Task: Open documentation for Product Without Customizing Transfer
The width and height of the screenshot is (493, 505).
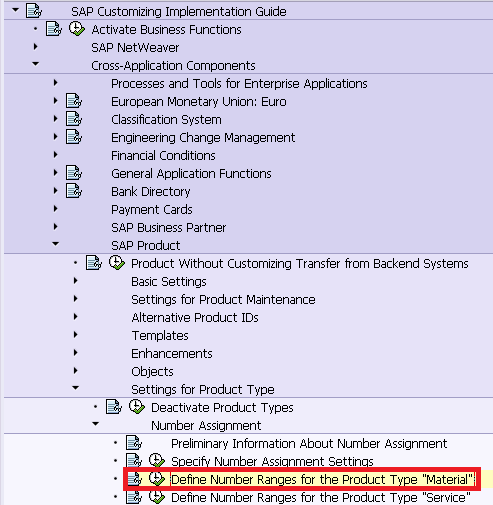Action: point(94,263)
